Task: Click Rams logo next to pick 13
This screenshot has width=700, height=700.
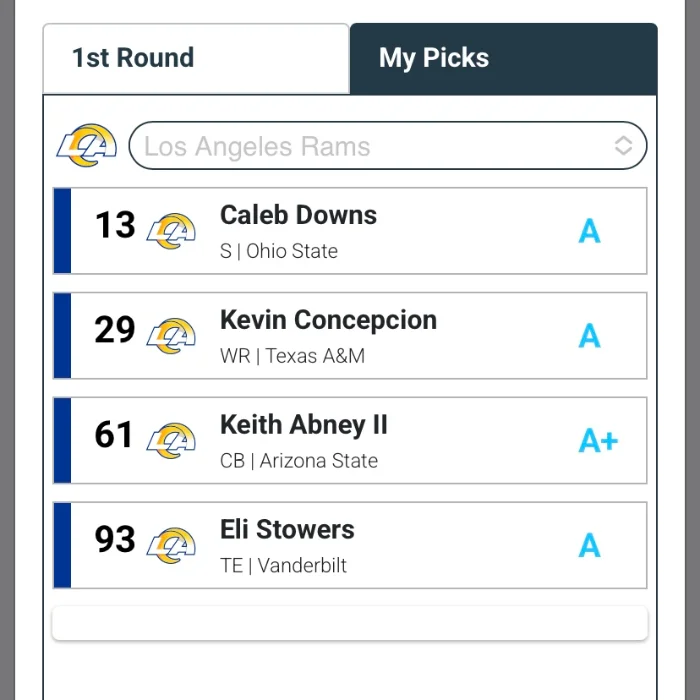Action: click(171, 231)
